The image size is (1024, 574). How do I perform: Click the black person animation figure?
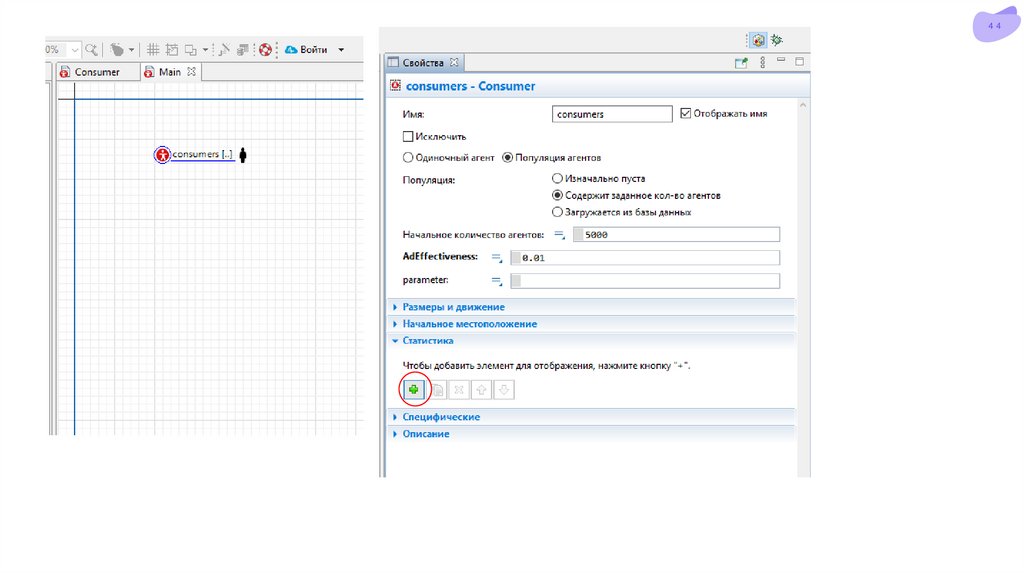tap(243, 155)
